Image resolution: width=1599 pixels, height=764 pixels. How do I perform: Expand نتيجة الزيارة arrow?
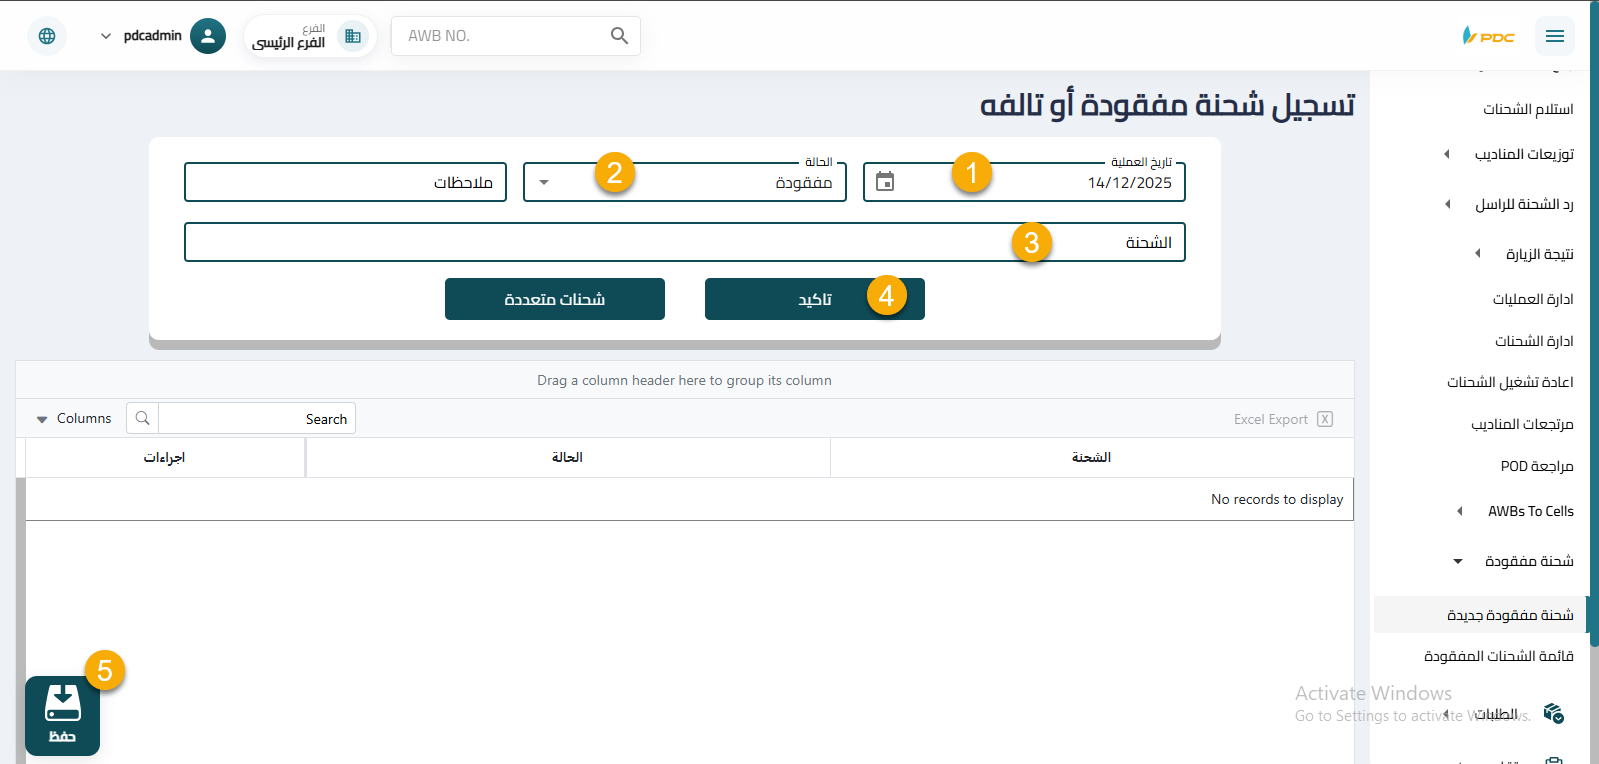click(1478, 253)
